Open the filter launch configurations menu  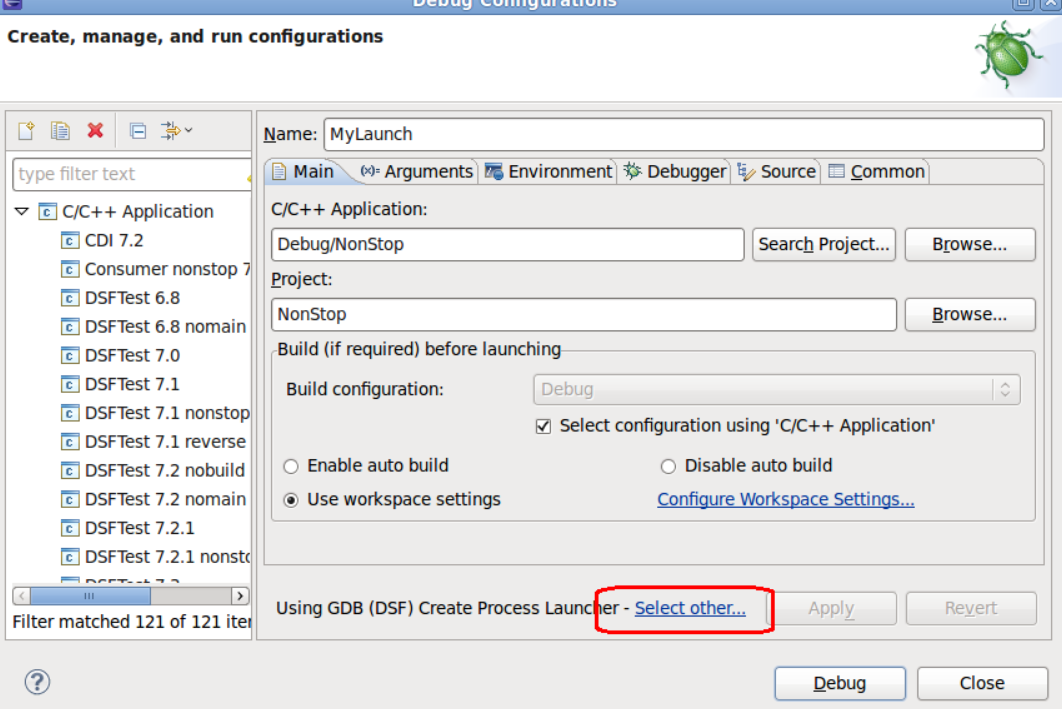pyautogui.click(x=176, y=130)
